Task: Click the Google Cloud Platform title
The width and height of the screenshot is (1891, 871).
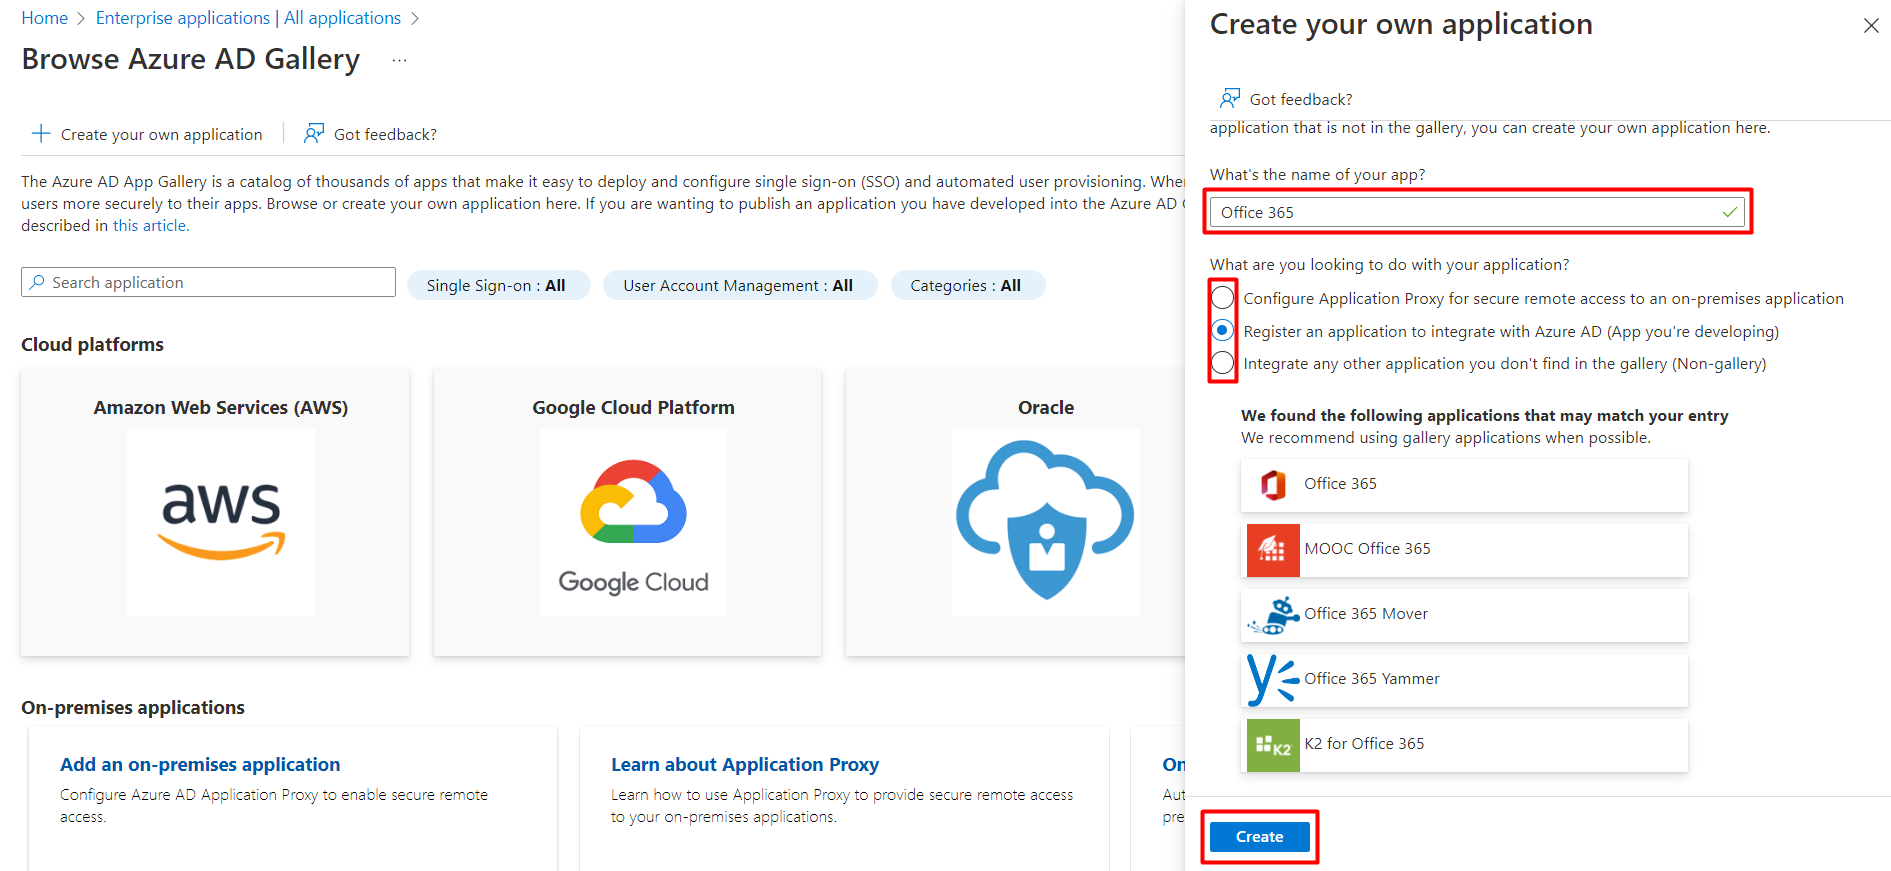Action: 633,408
